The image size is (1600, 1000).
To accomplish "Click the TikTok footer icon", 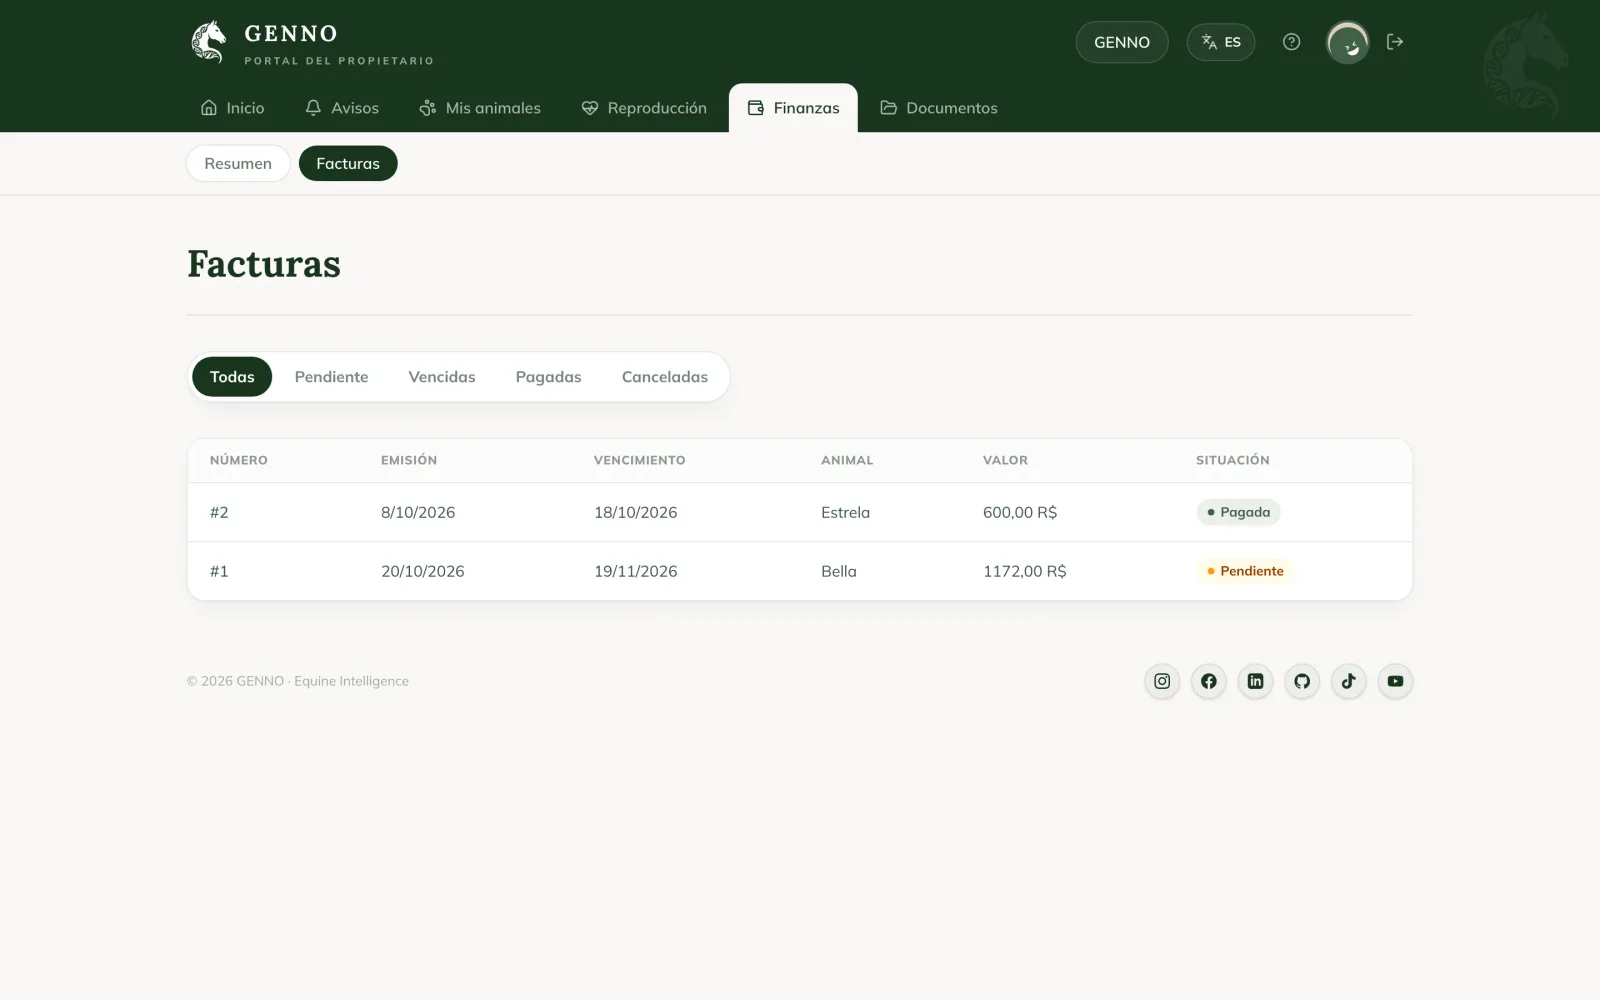I will (x=1348, y=681).
